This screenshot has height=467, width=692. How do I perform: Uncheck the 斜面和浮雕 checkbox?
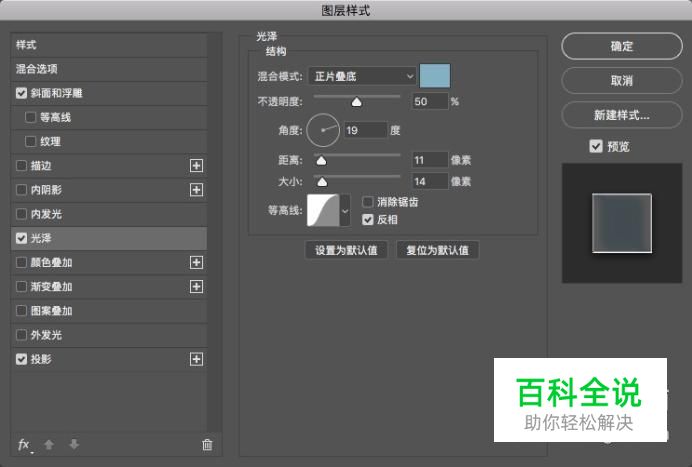pyautogui.click(x=21, y=93)
